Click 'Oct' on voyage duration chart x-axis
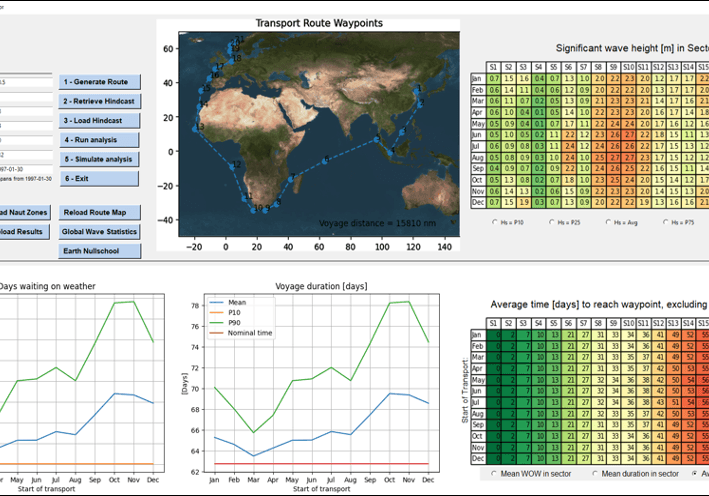Viewport: 709px width, 496px height. pyautogui.click(x=389, y=480)
